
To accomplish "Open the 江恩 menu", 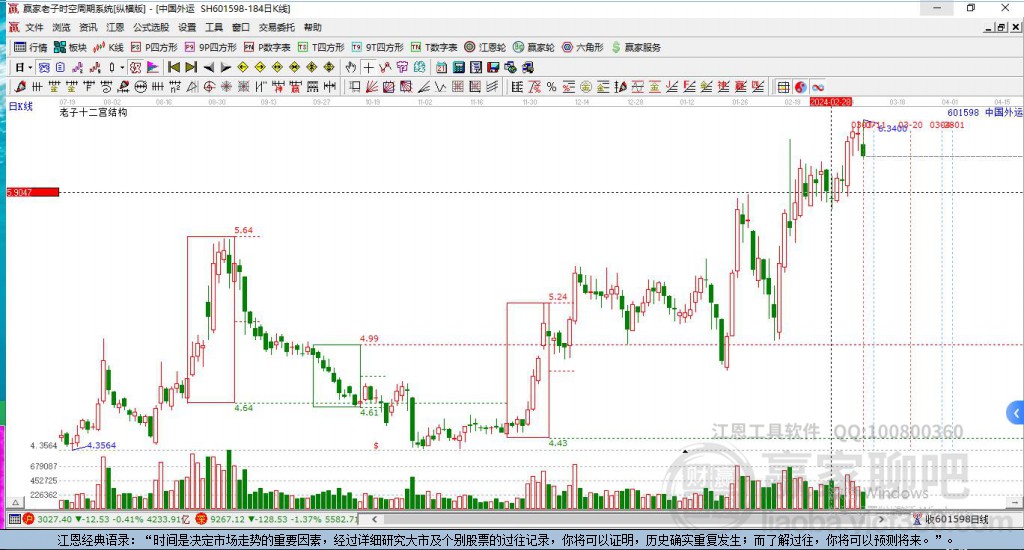I will [x=115, y=27].
